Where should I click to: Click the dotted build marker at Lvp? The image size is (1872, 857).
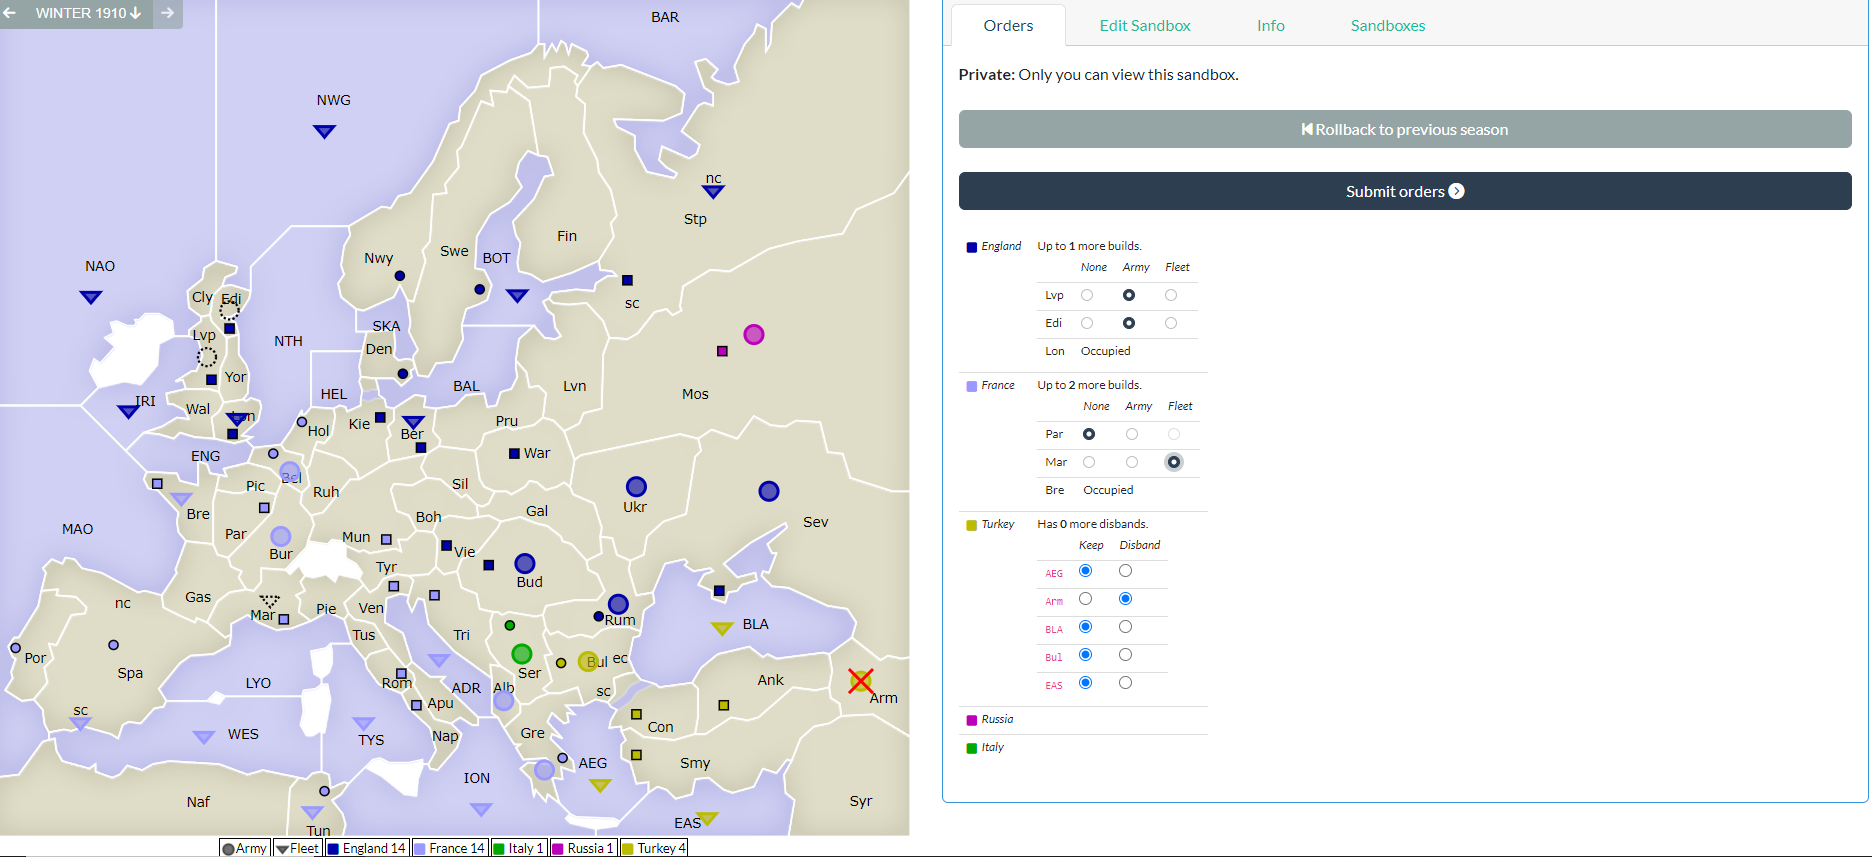tap(207, 357)
